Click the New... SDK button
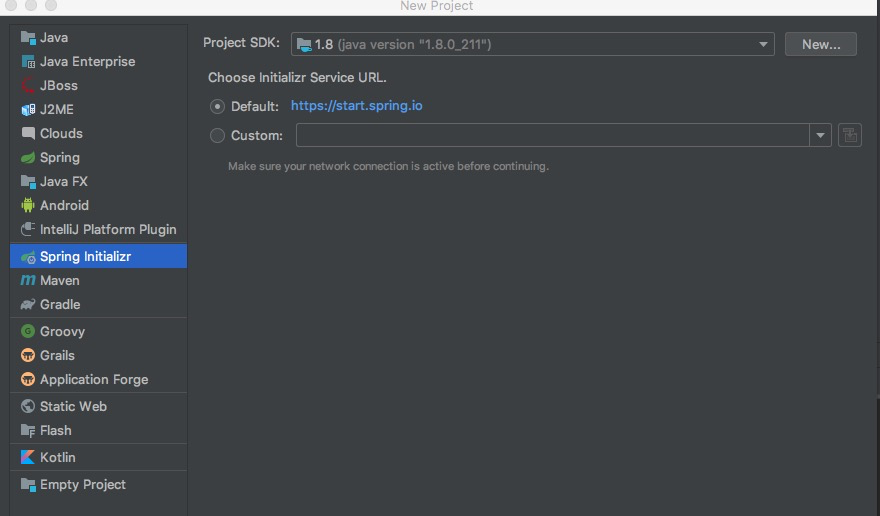Screen dimensions: 880x516 821,44
